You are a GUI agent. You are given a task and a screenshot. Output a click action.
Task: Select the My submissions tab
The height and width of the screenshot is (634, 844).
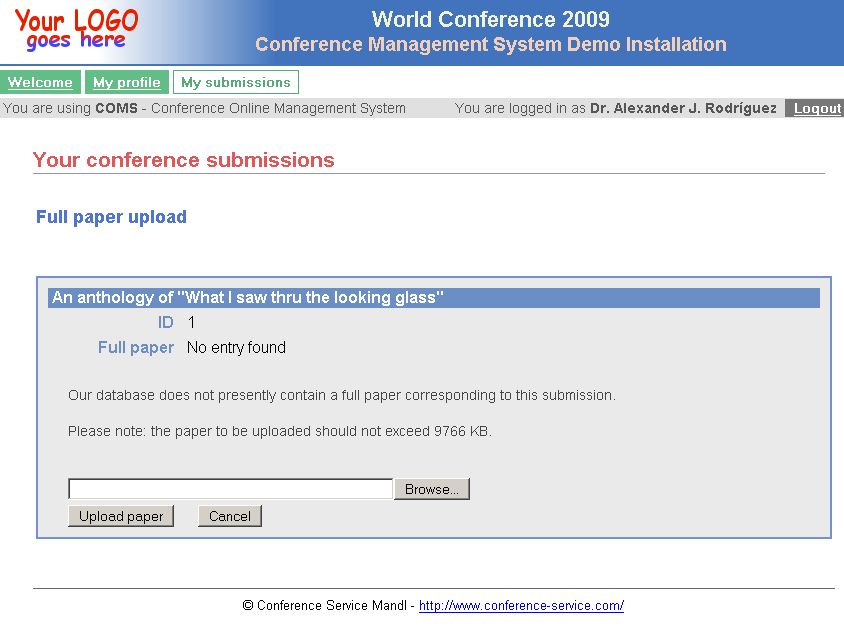(236, 82)
